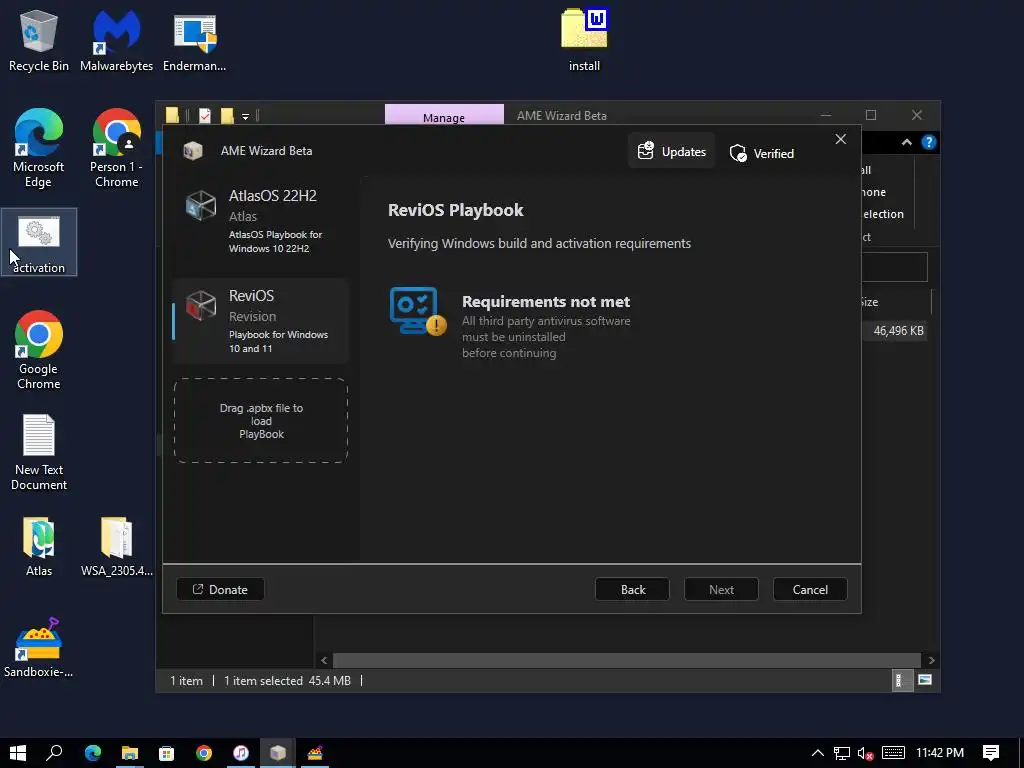The width and height of the screenshot is (1024, 768).
Task: Close the AME Wizard dialog
Action: tap(840, 139)
